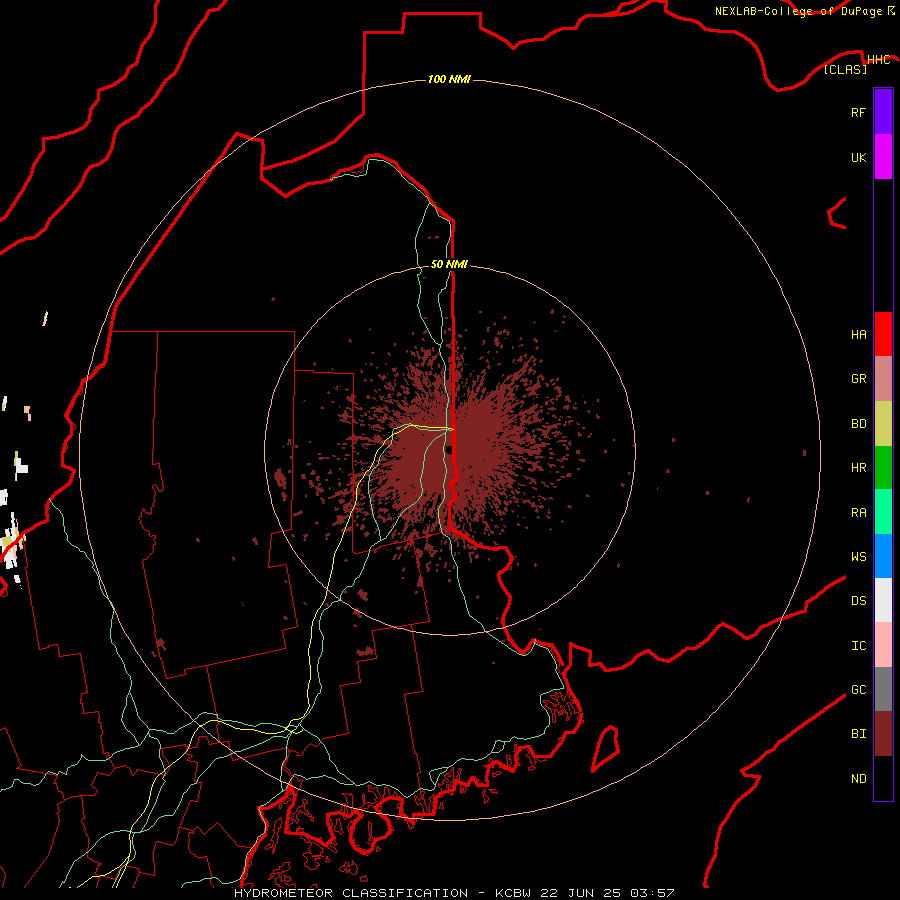Click the UK legend label

(858, 157)
